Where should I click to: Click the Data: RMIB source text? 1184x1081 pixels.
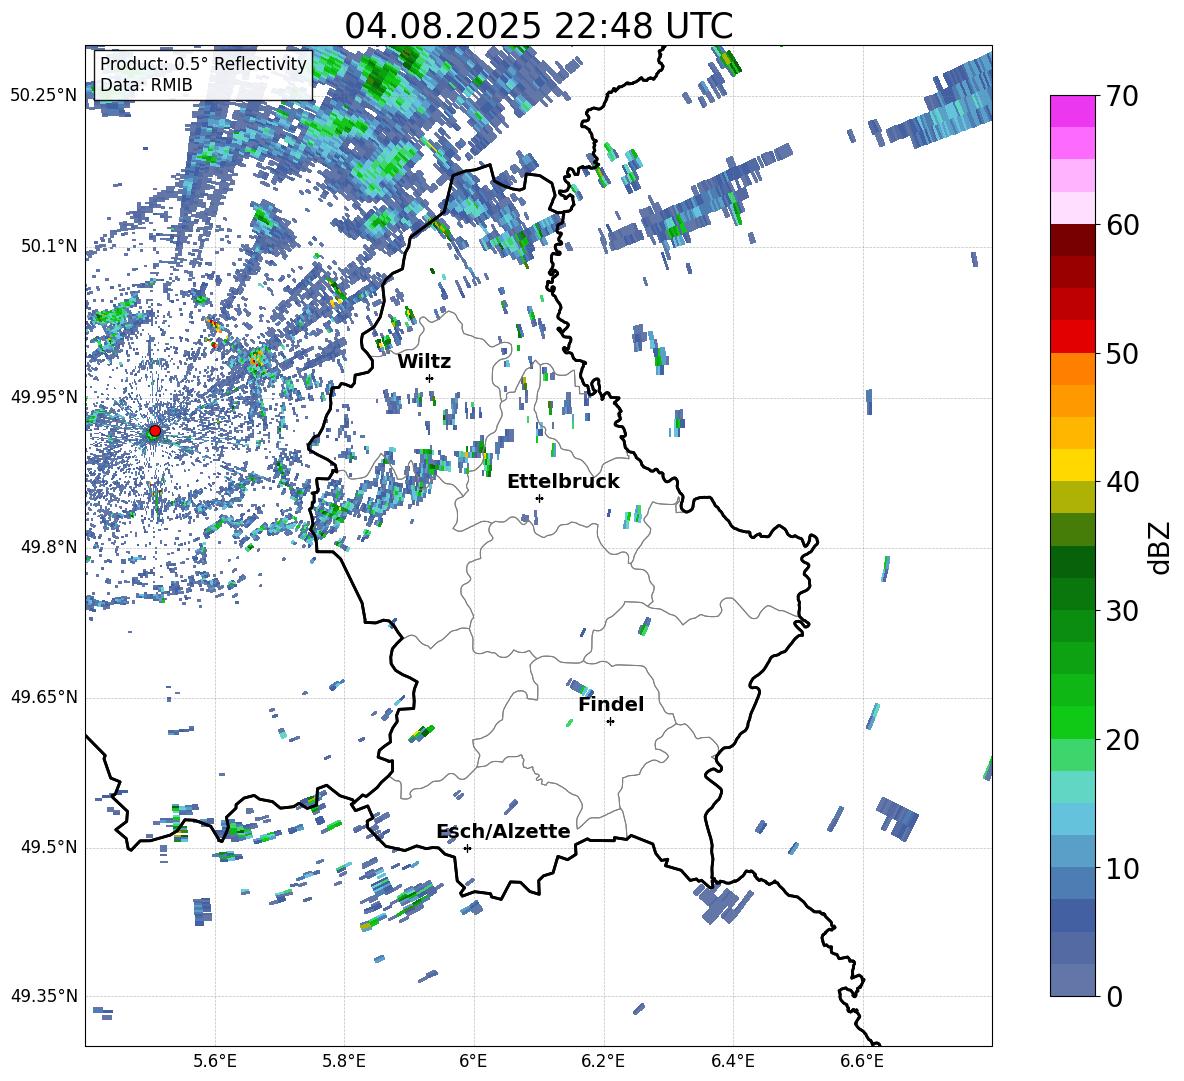(x=146, y=85)
